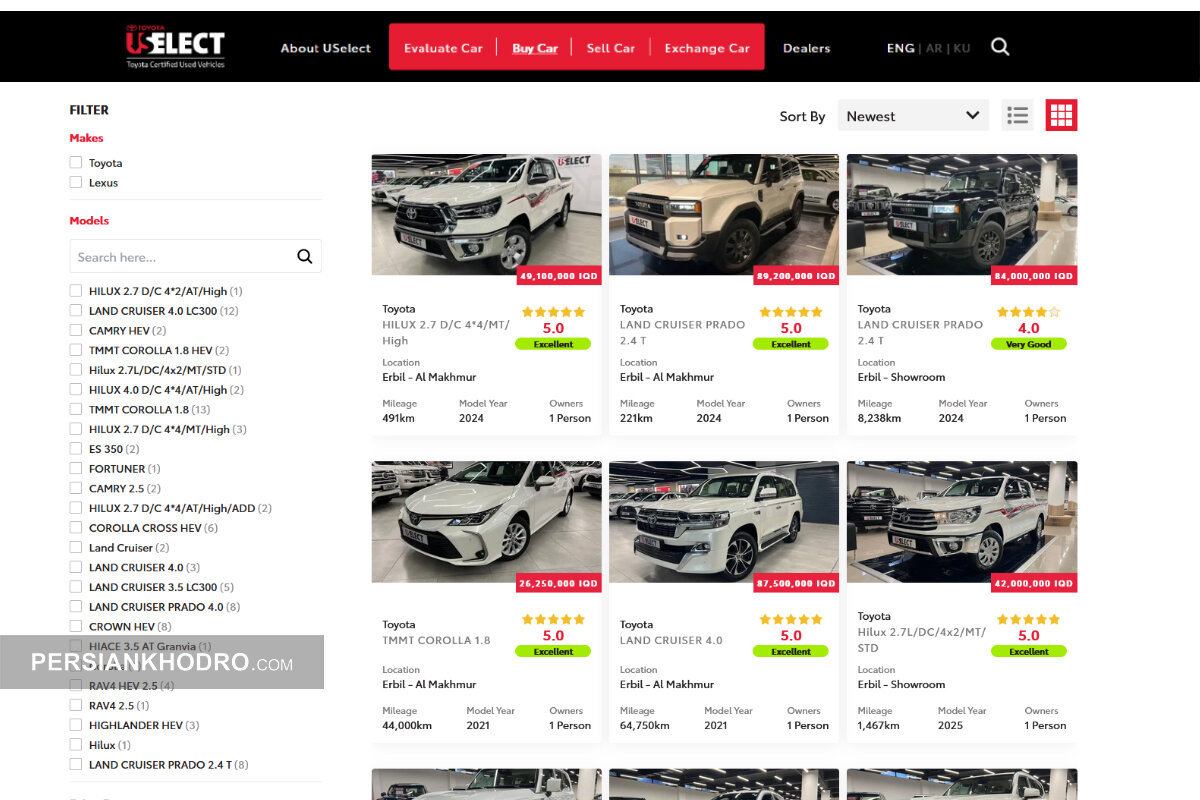Screen dimensions: 1200x800
Task: Switch to list view layout
Action: tap(1018, 116)
